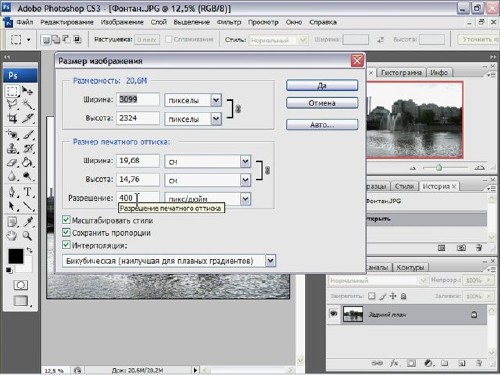Toggle lock transparent pixels in Layers panel
Screen dimensions: 500x375
click(372, 296)
